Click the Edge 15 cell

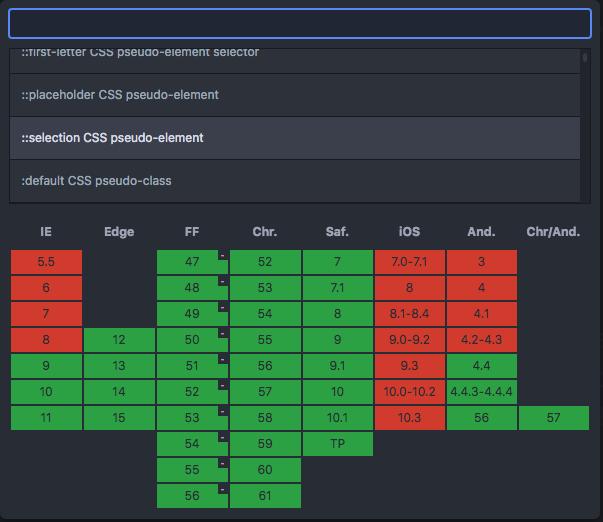pyautogui.click(x=119, y=418)
